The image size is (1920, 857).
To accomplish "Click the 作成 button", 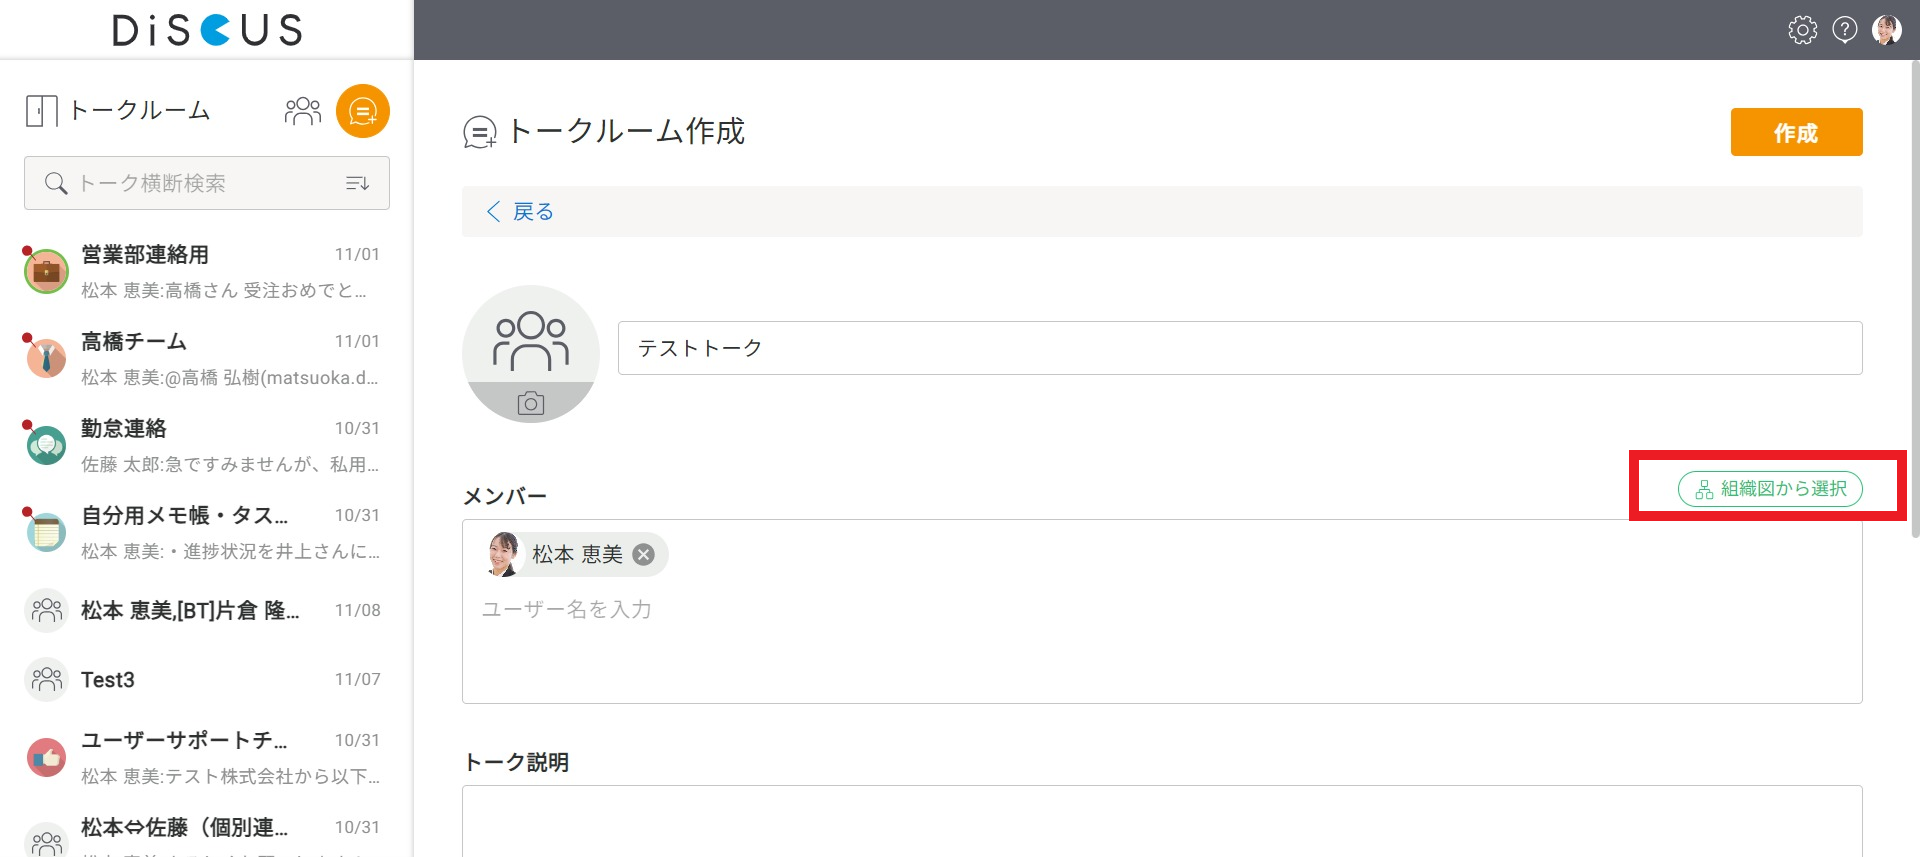I will click(x=1796, y=132).
